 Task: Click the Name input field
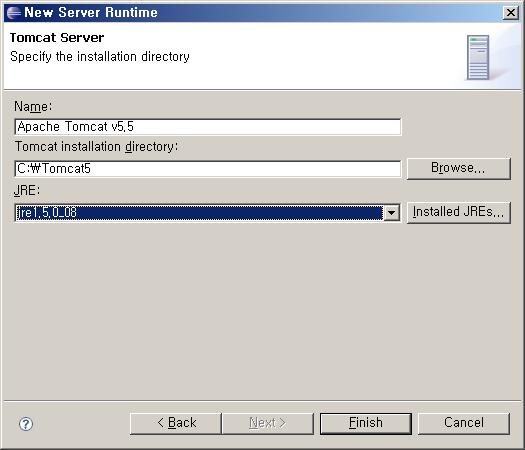point(208,127)
